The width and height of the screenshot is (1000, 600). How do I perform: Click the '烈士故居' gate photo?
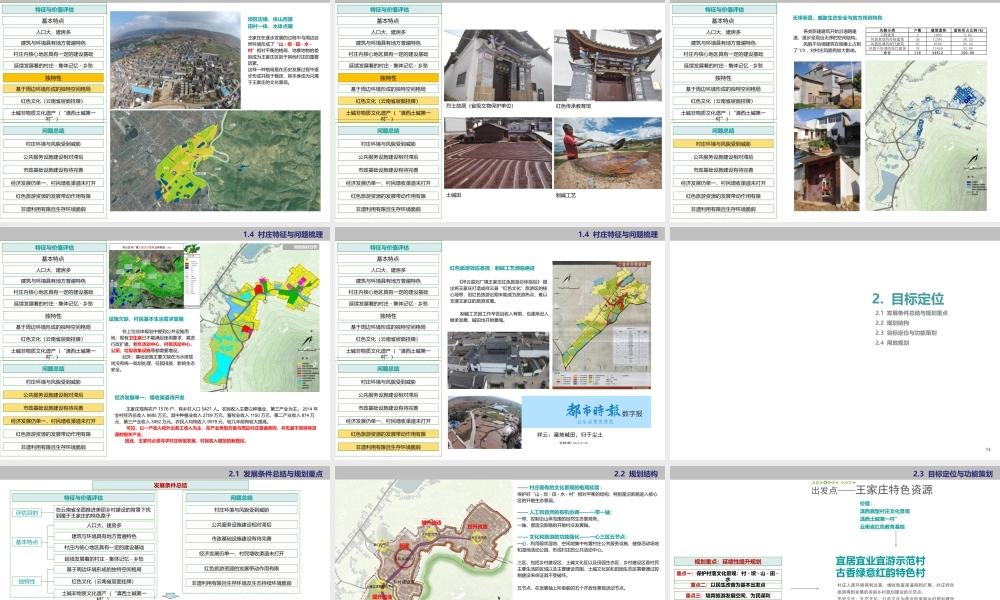(497, 65)
